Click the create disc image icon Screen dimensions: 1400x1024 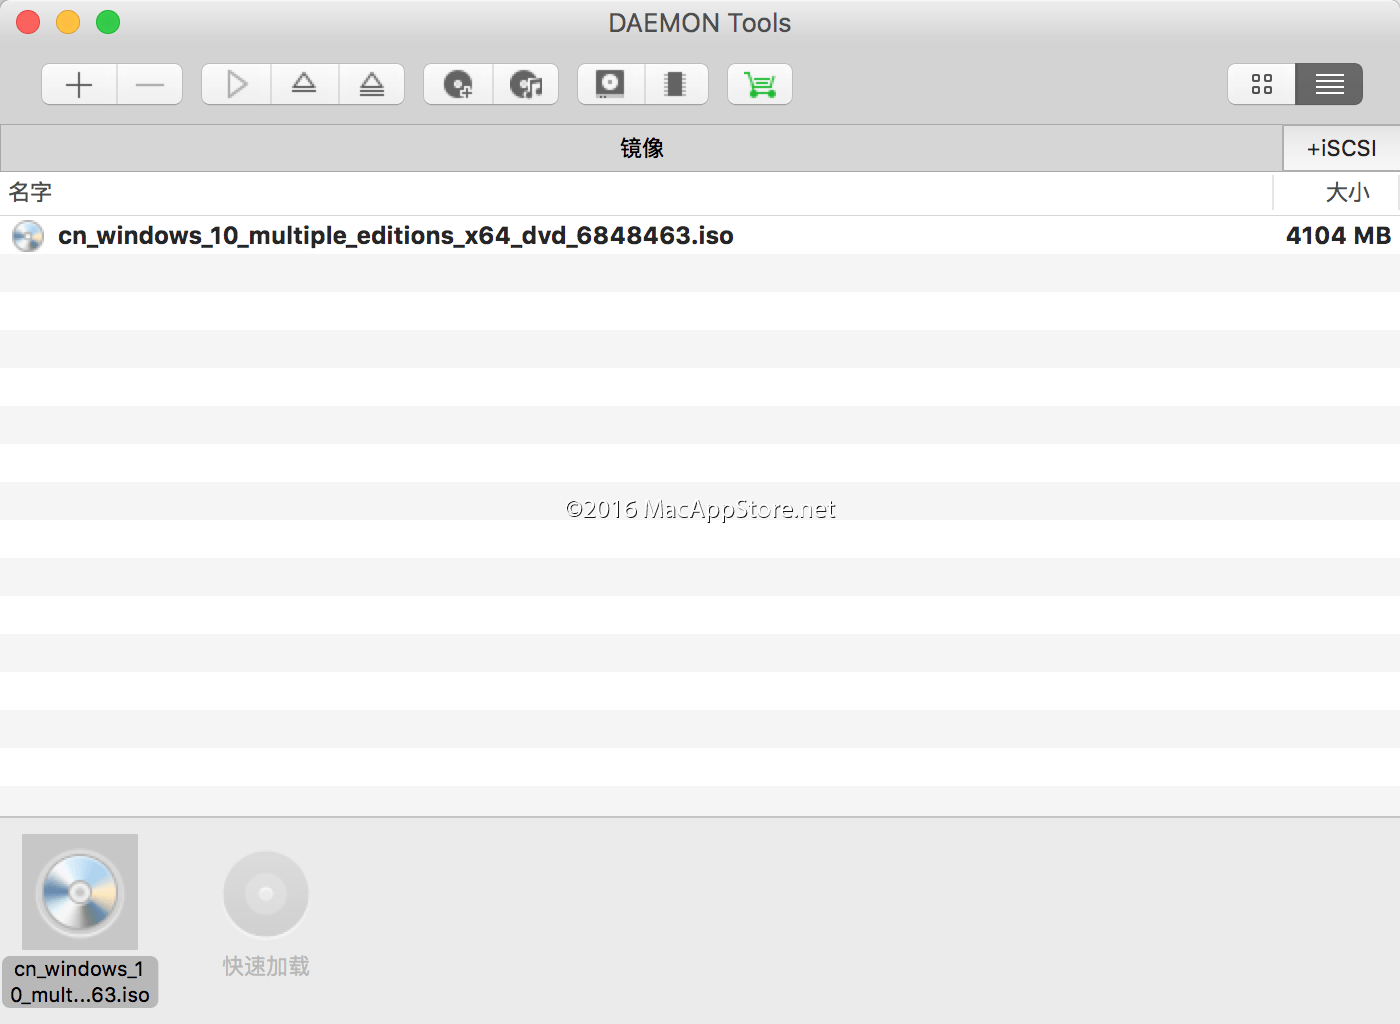tap(458, 85)
